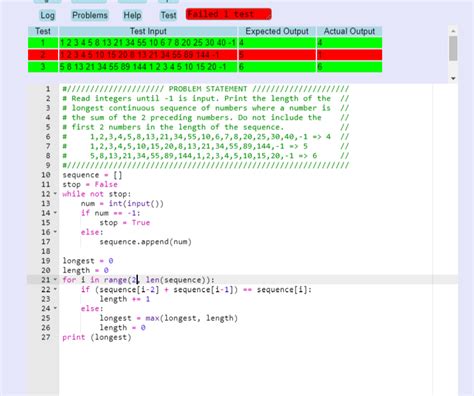Screen dimensions: 474x396
Task: Click line number 18 in gutter
Action: [46, 251]
